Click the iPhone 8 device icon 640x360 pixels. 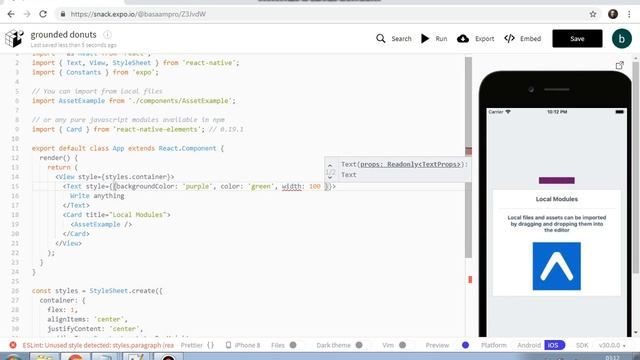pyautogui.click(x=228, y=345)
